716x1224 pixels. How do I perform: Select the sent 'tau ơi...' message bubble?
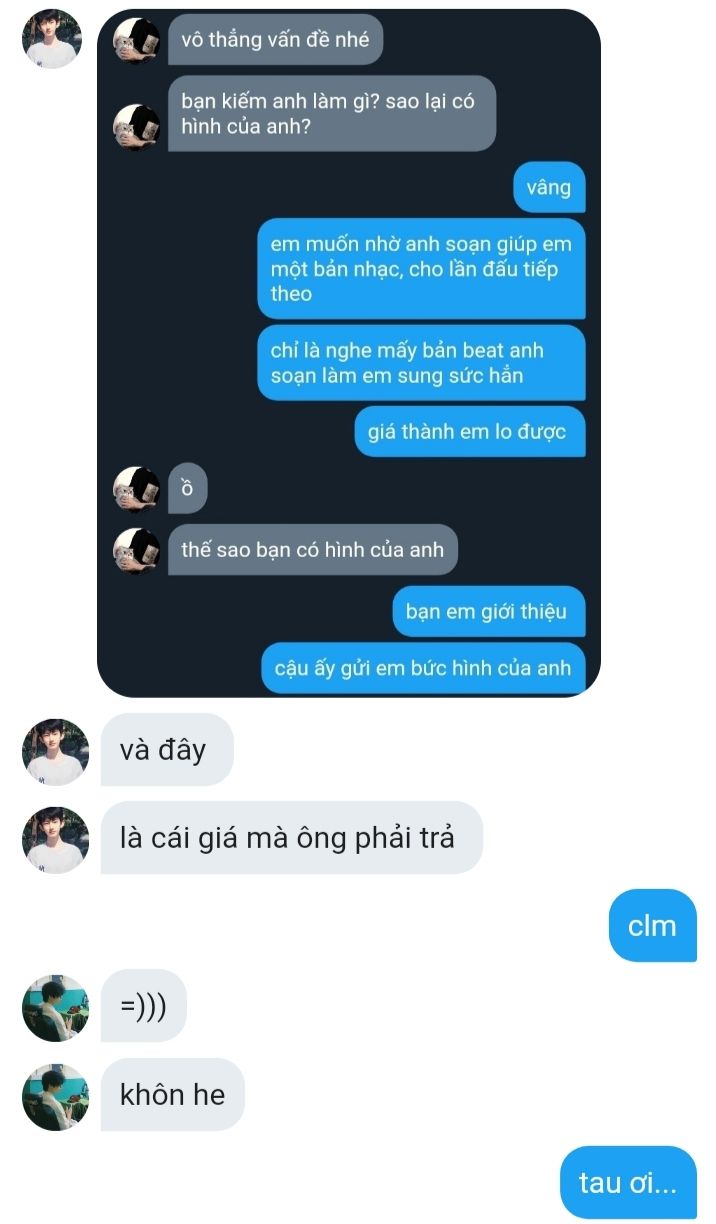pos(628,1183)
